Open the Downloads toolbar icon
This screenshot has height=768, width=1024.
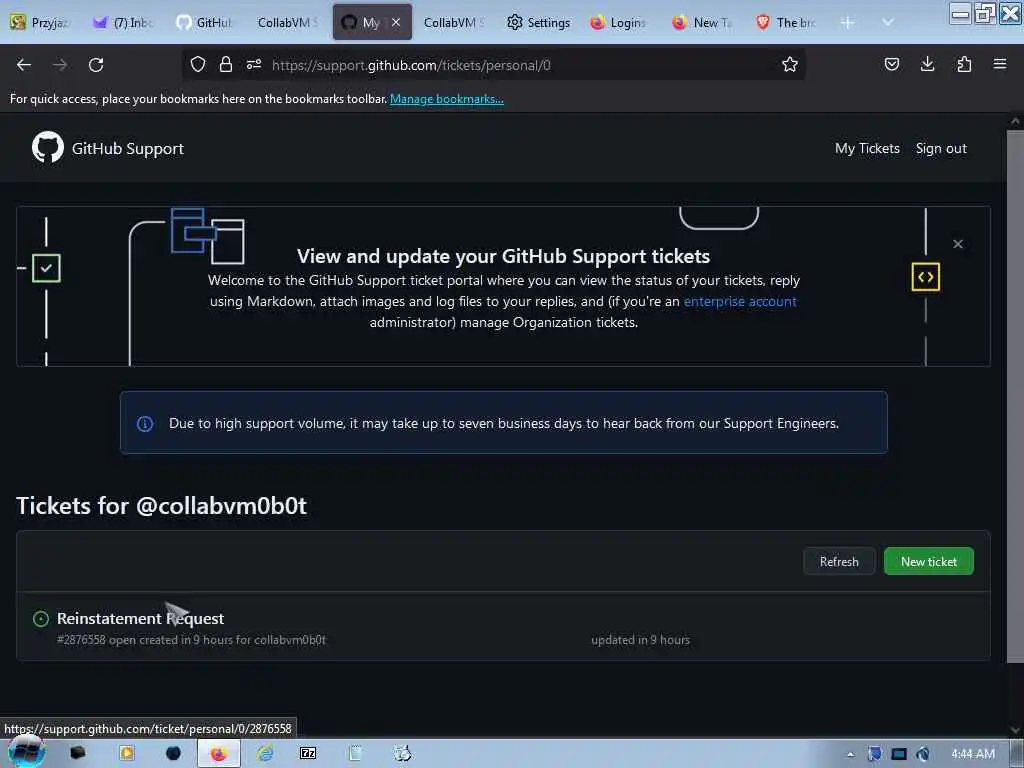[x=927, y=65]
